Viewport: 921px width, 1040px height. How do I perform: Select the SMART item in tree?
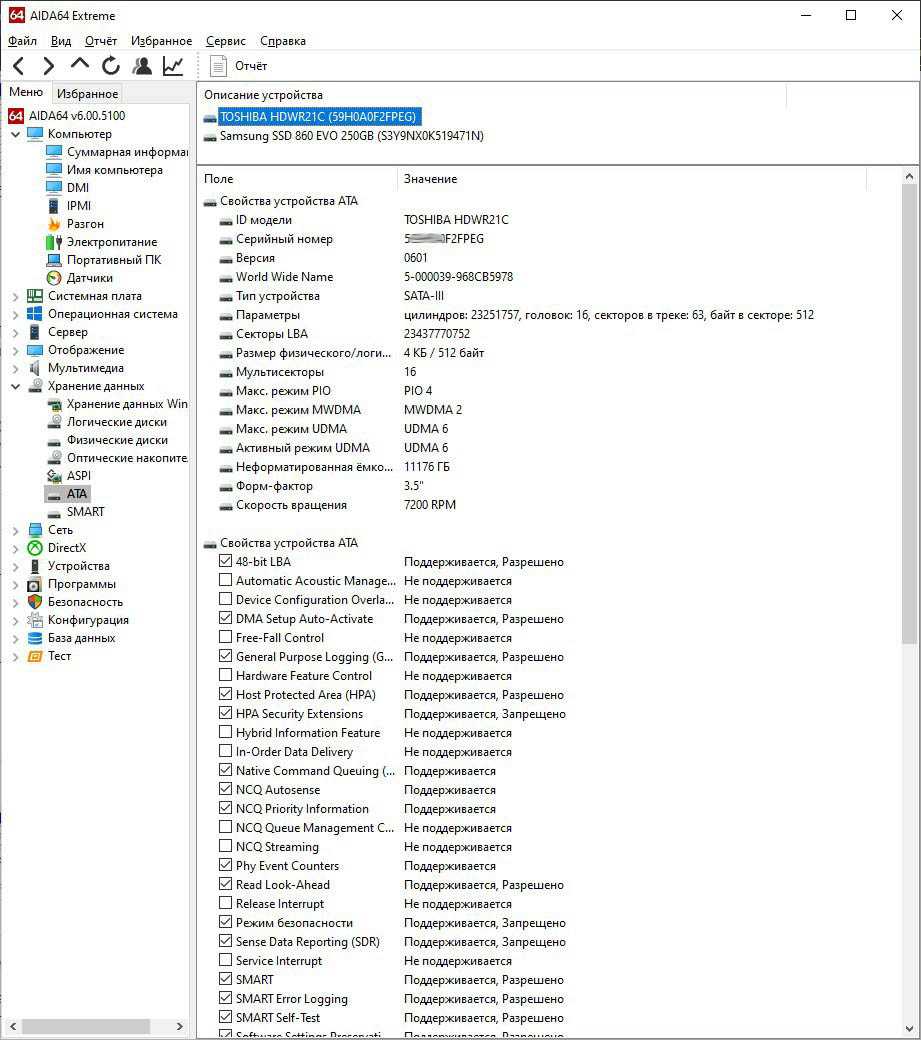click(85, 512)
